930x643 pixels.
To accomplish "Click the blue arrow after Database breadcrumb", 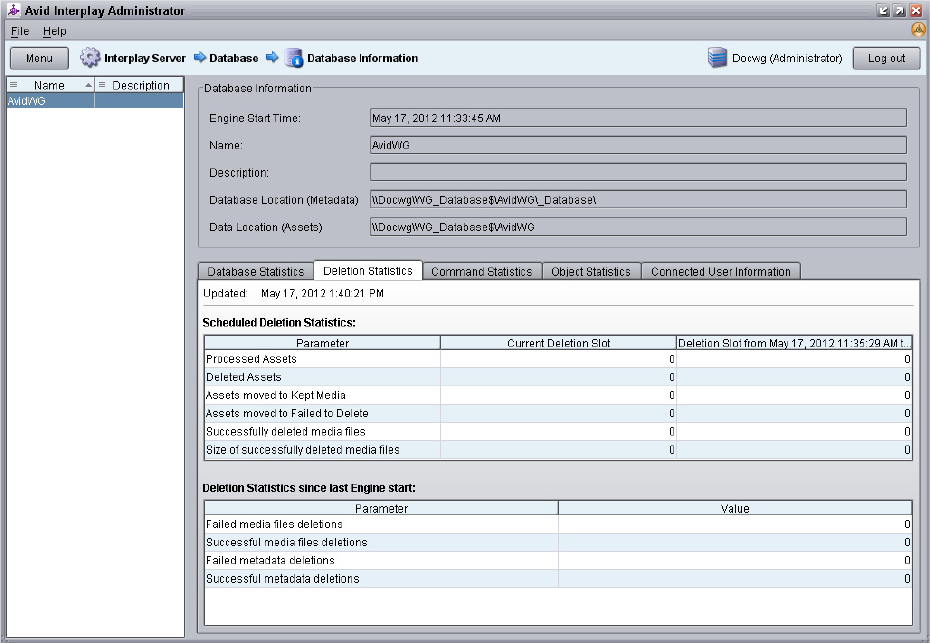I will click(271, 58).
